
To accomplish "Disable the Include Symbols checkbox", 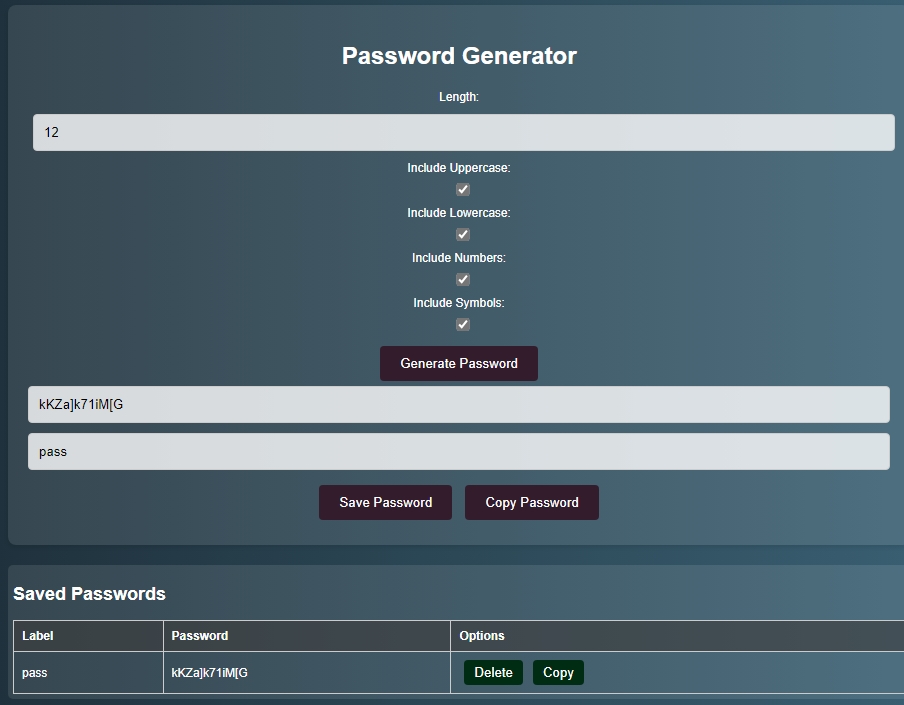I will click(x=463, y=325).
